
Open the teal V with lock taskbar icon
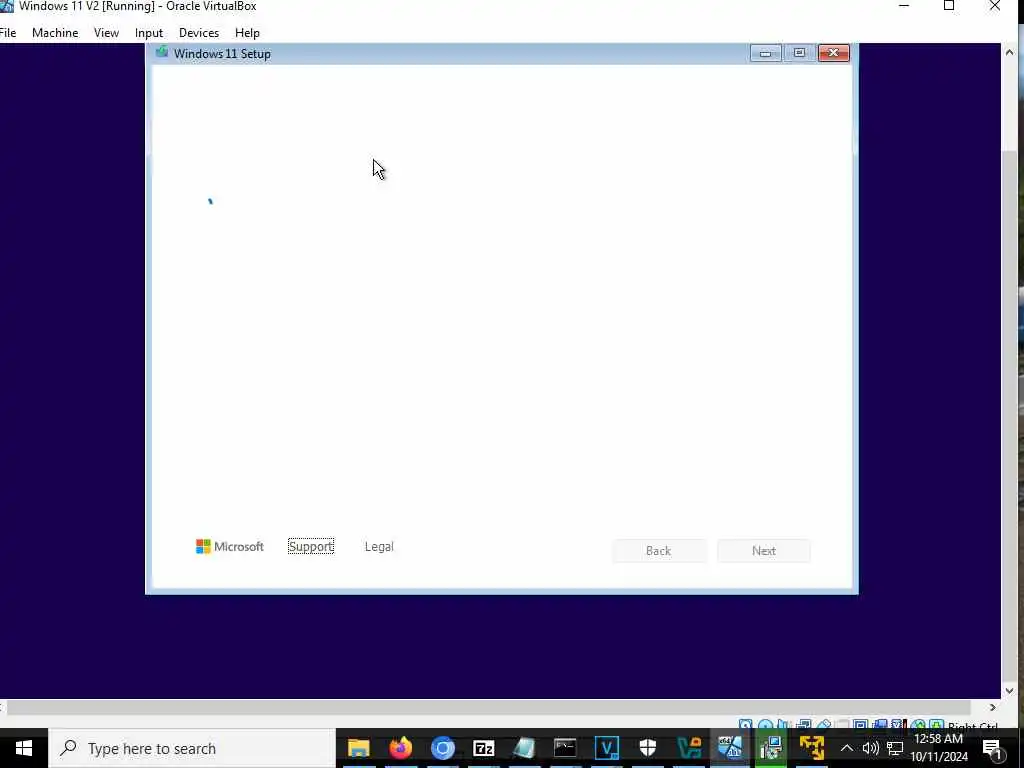pyautogui.click(x=689, y=748)
